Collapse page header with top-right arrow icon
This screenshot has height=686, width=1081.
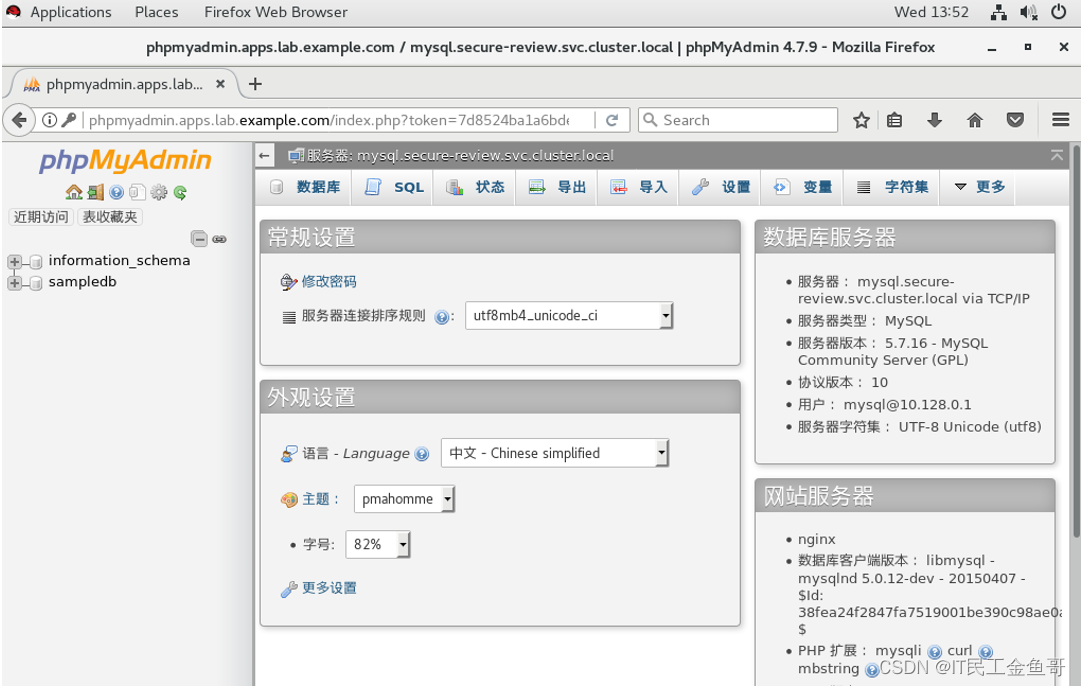pyautogui.click(x=1057, y=155)
